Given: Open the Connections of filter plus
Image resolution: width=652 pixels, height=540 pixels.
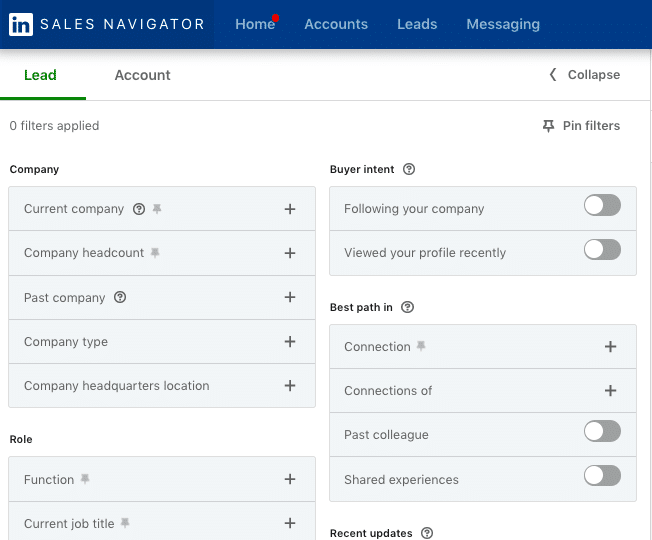Looking at the screenshot, I should 610,391.
